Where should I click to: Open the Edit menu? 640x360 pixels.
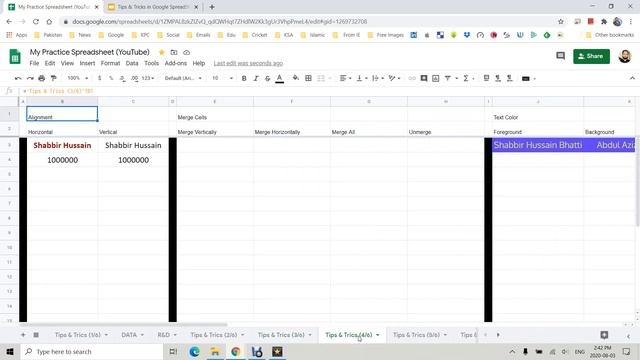(x=50, y=63)
